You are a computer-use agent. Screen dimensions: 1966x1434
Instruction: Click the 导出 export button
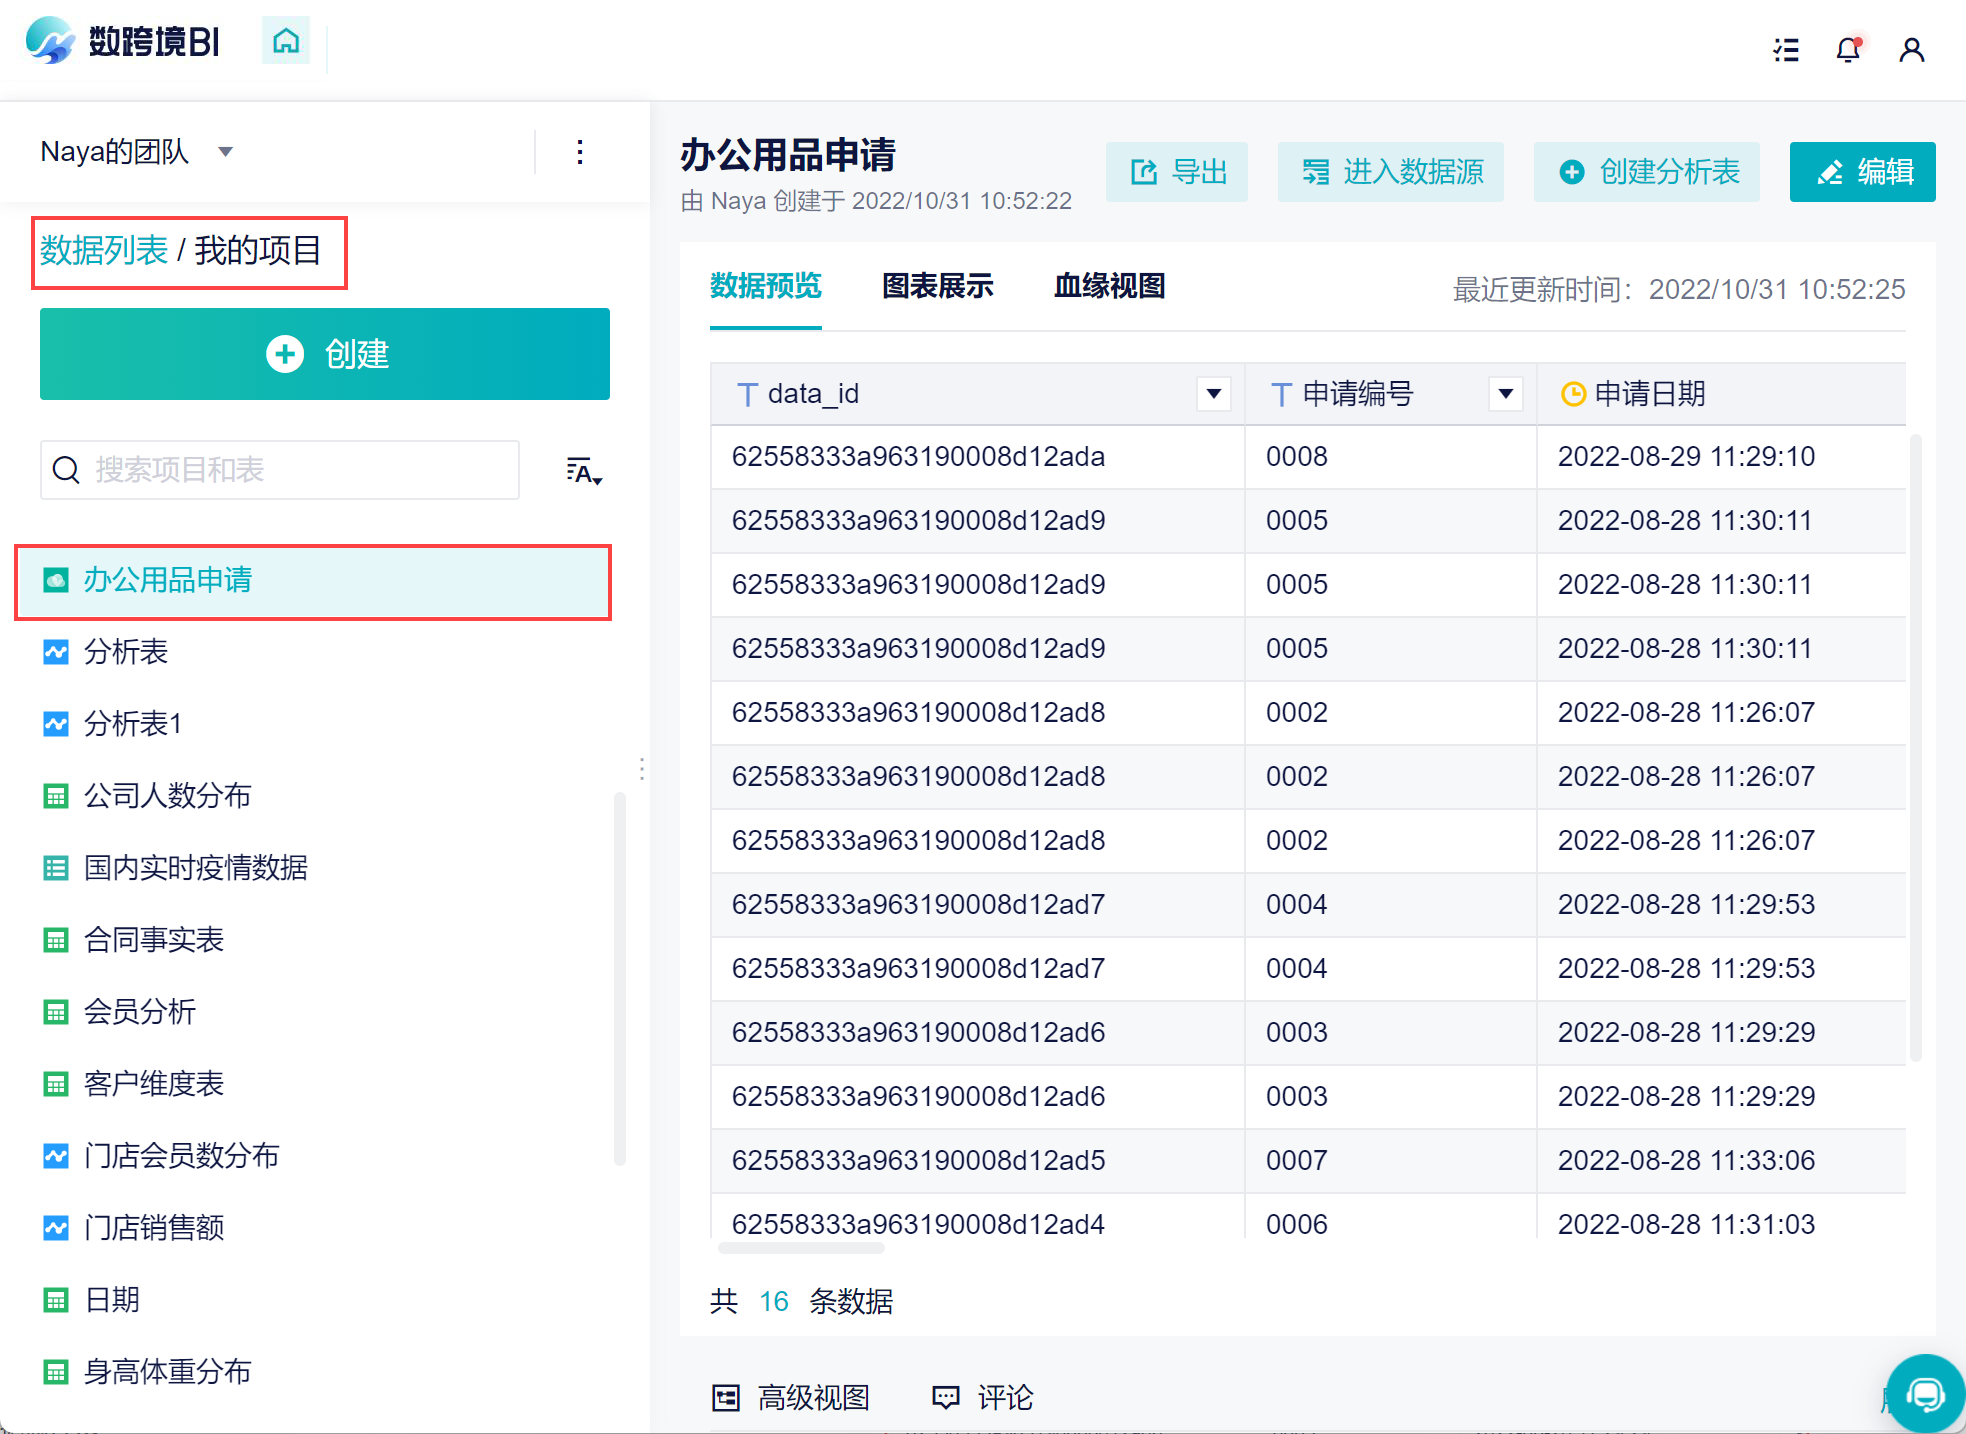tap(1177, 172)
